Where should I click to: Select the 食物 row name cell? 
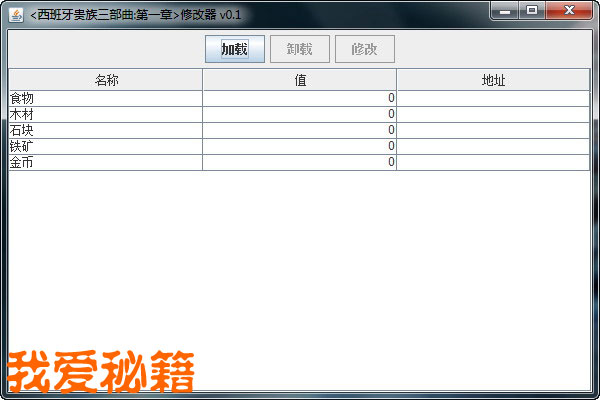105,98
